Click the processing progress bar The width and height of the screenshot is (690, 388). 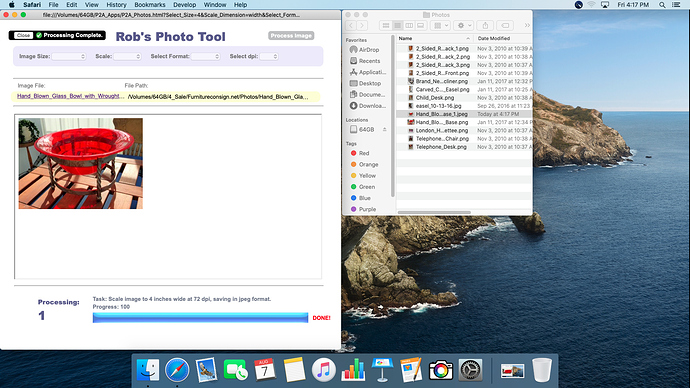200,318
